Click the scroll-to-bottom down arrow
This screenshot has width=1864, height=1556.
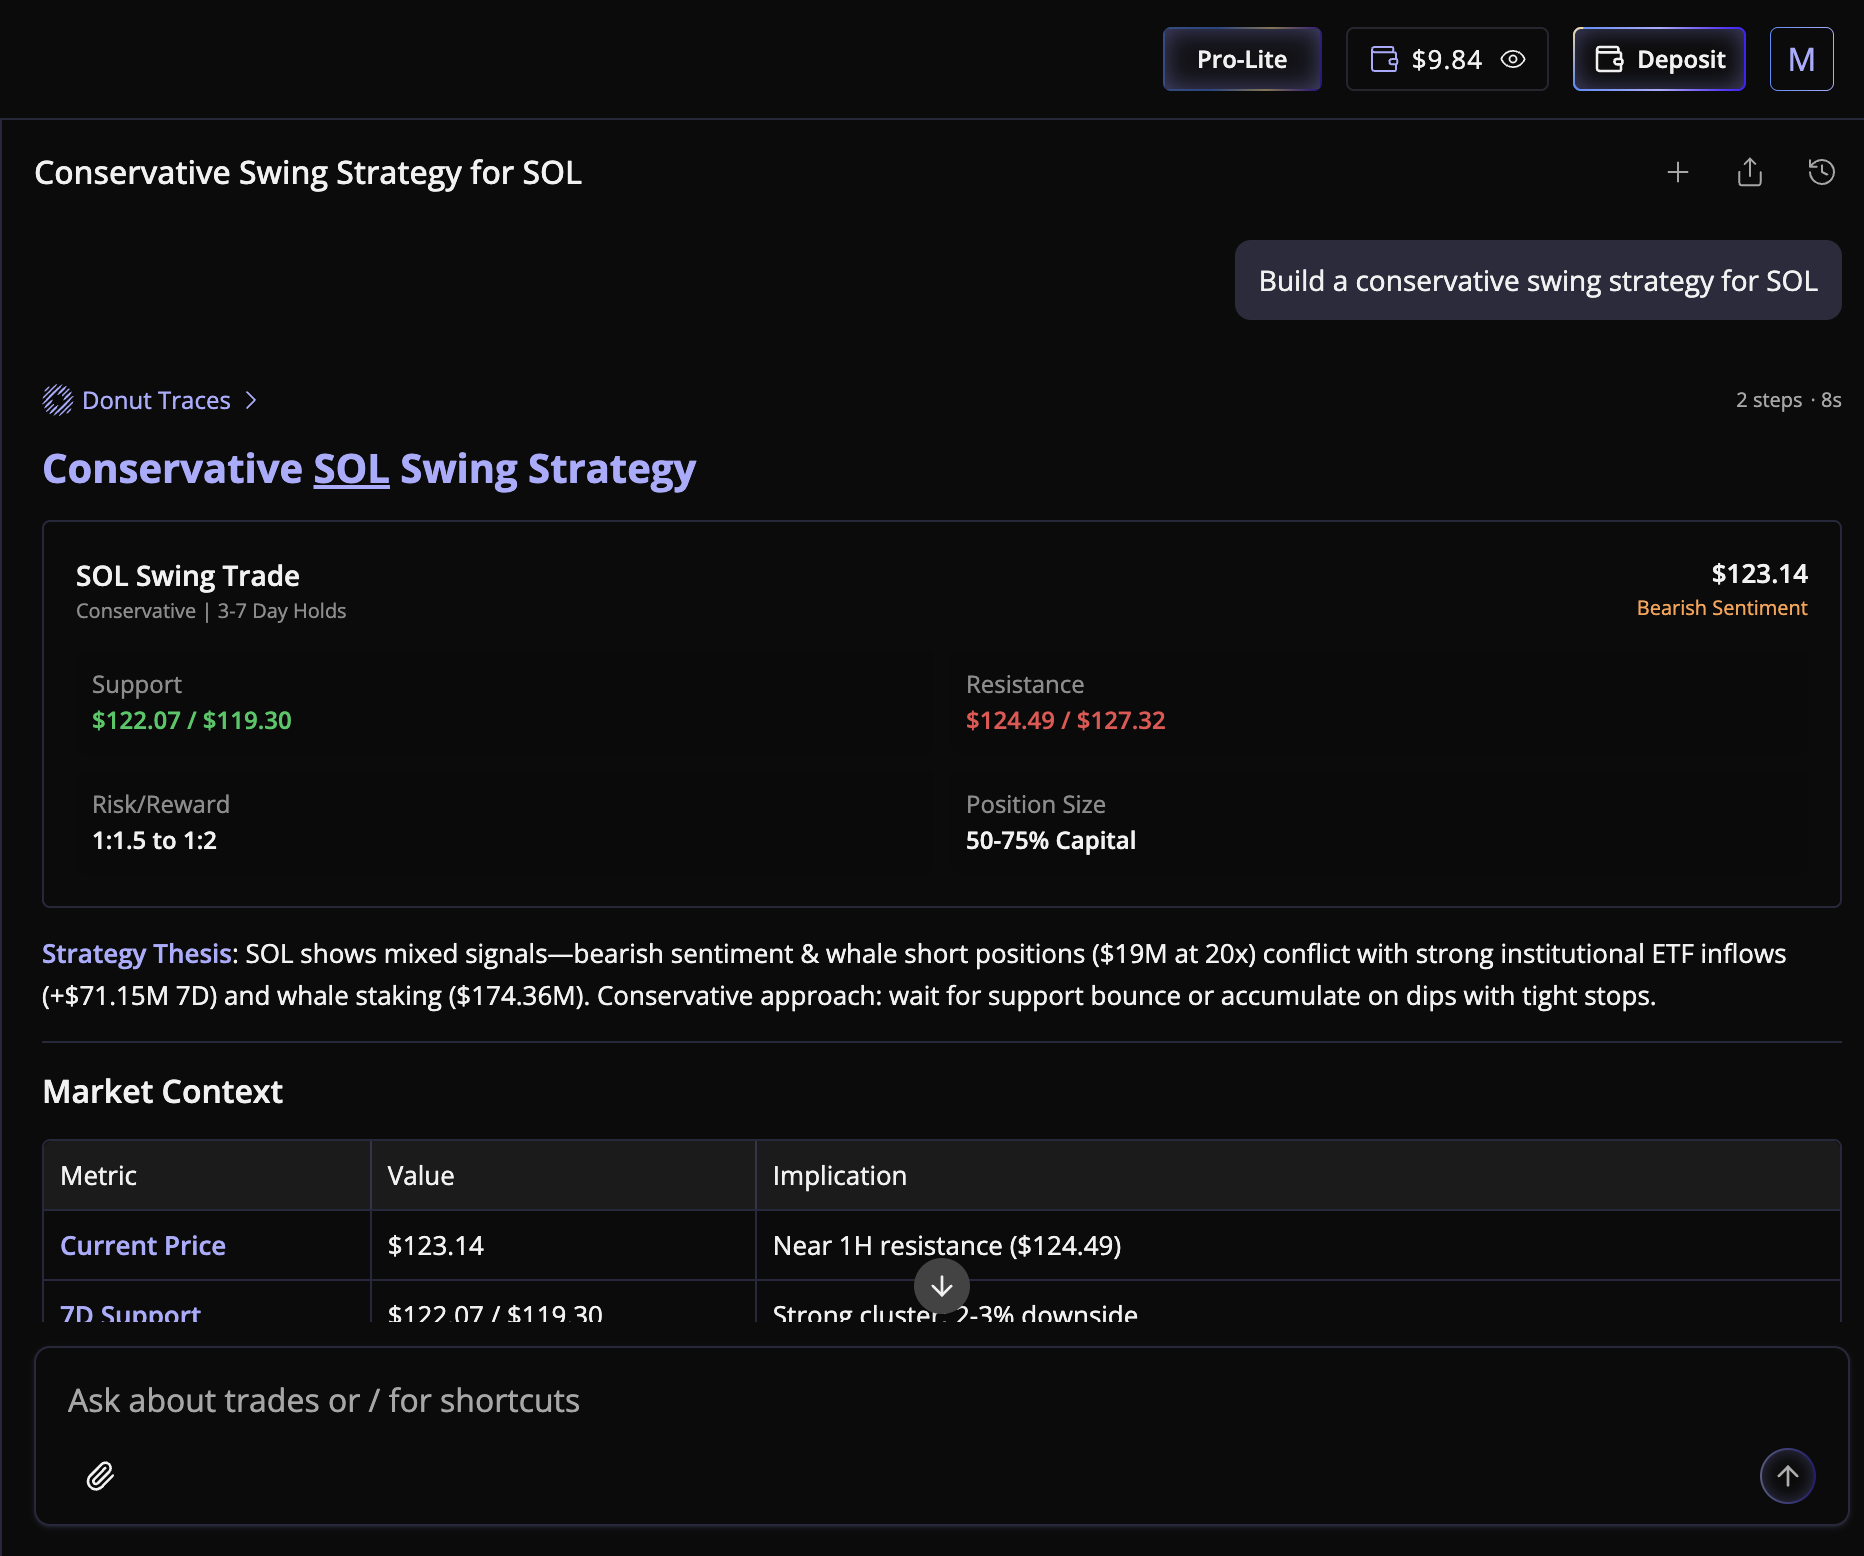941,1286
